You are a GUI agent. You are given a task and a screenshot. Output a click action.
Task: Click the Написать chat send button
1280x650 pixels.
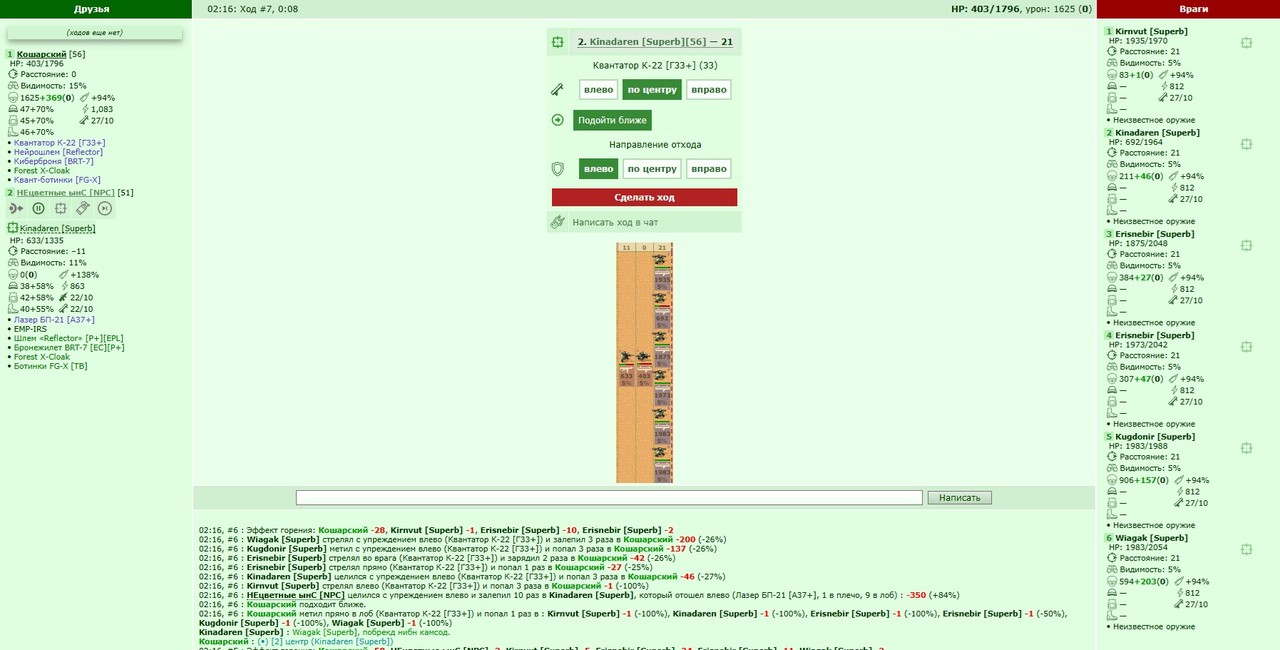960,497
